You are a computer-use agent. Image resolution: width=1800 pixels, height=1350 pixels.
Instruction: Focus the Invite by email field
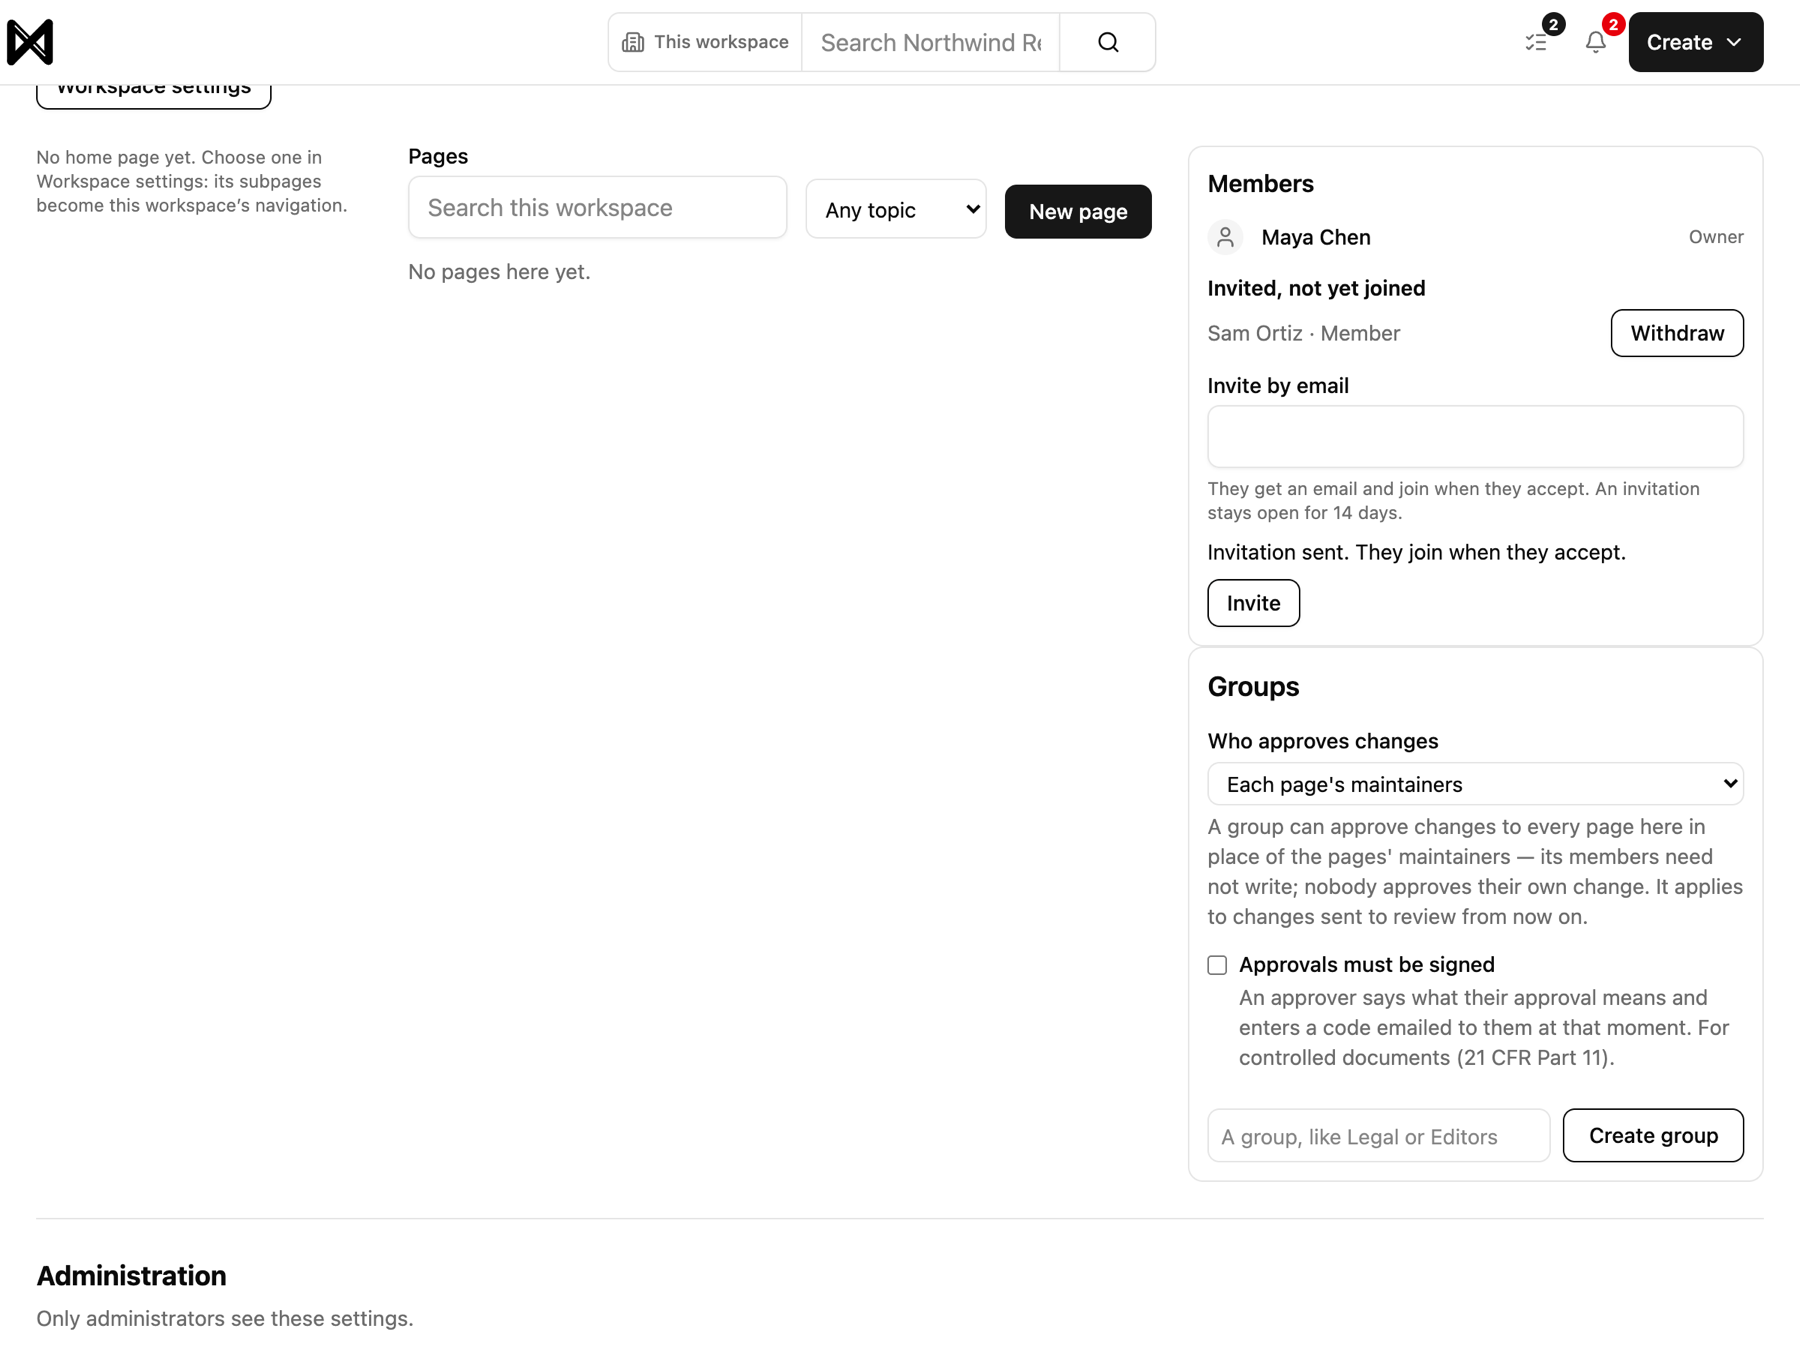(x=1475, y=436)
